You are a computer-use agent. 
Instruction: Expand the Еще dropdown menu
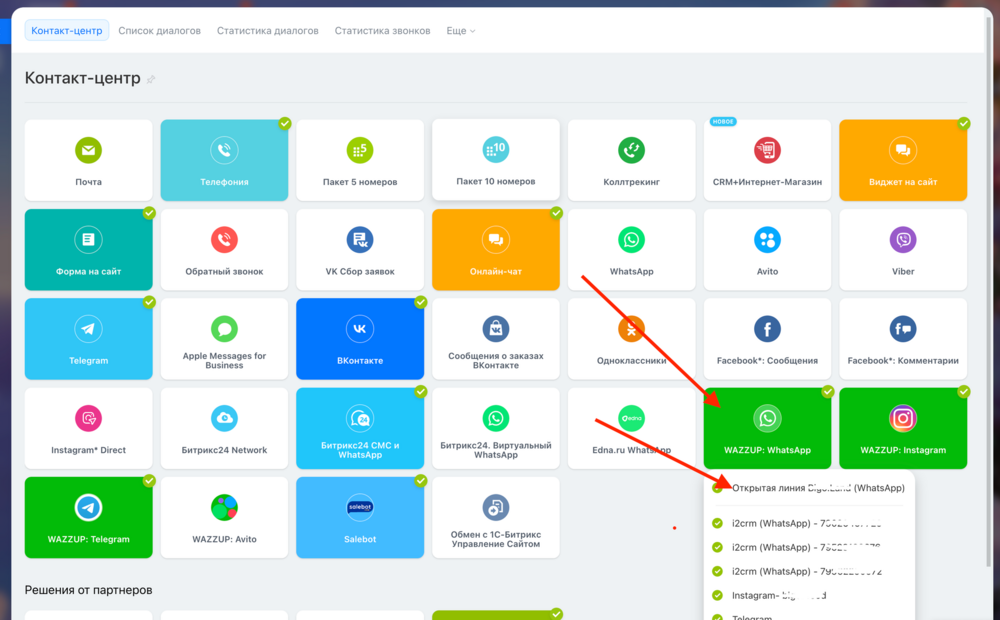[460, 31]
